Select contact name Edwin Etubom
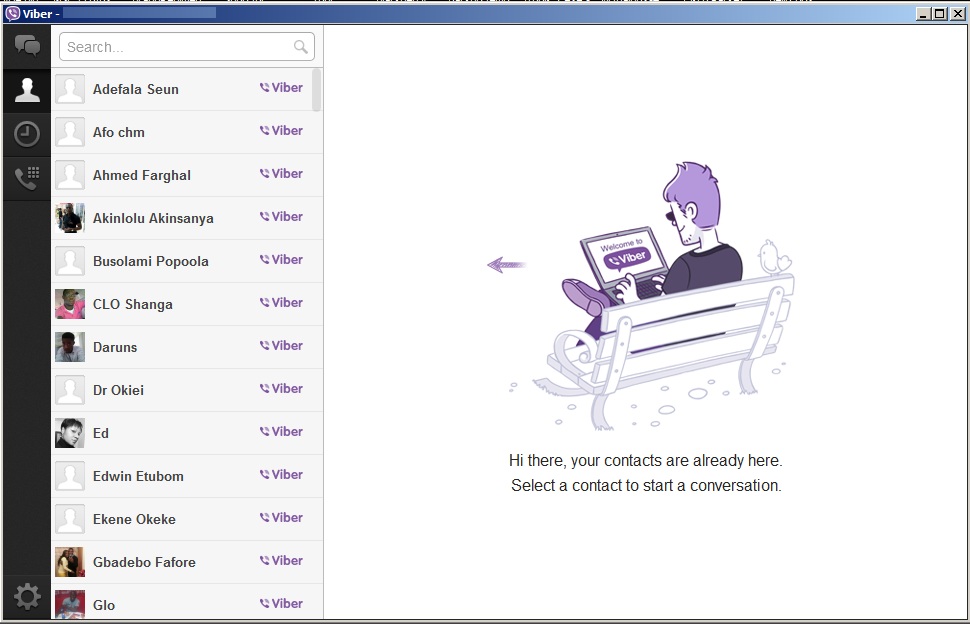This screenshot has height=624, width=970. pos(138,476)
